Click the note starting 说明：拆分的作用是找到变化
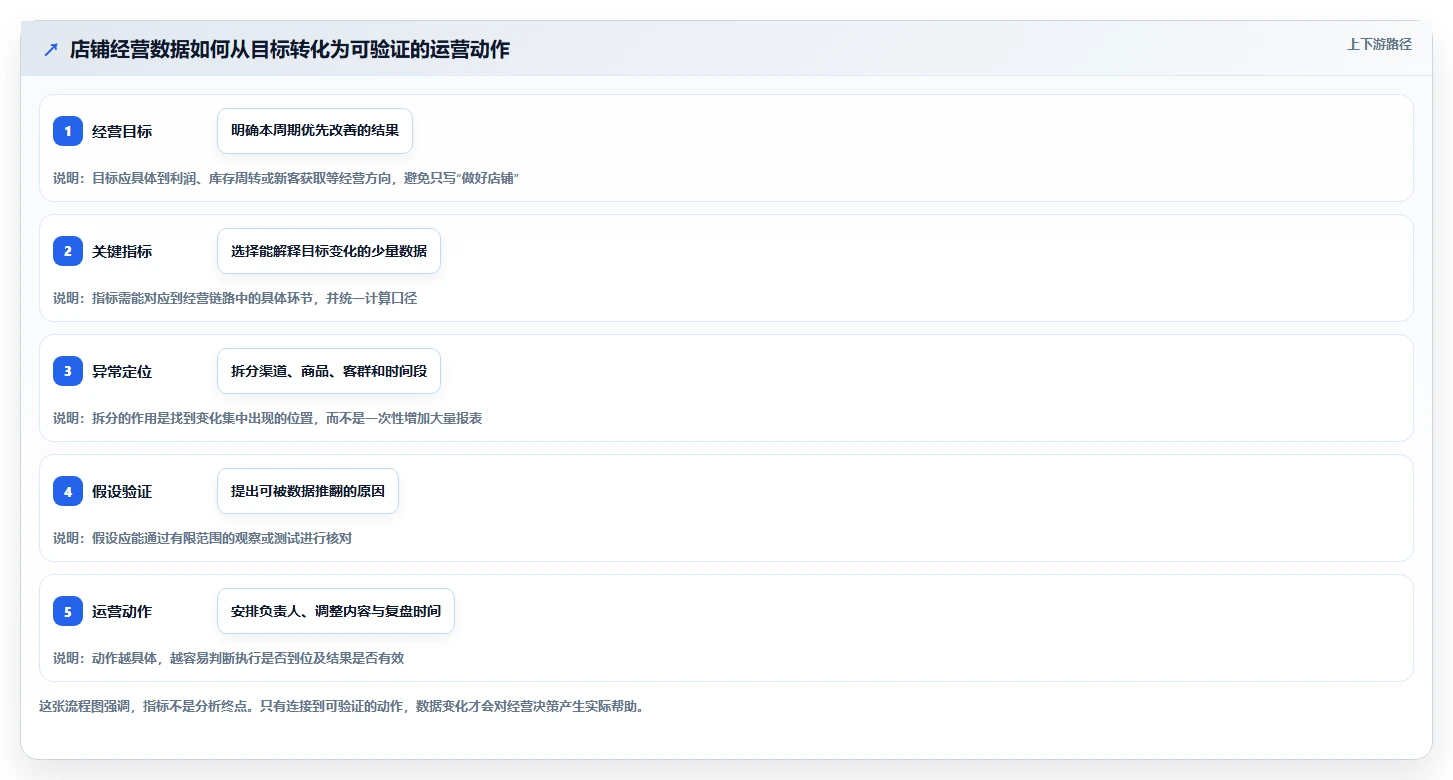 click(268, 418)
